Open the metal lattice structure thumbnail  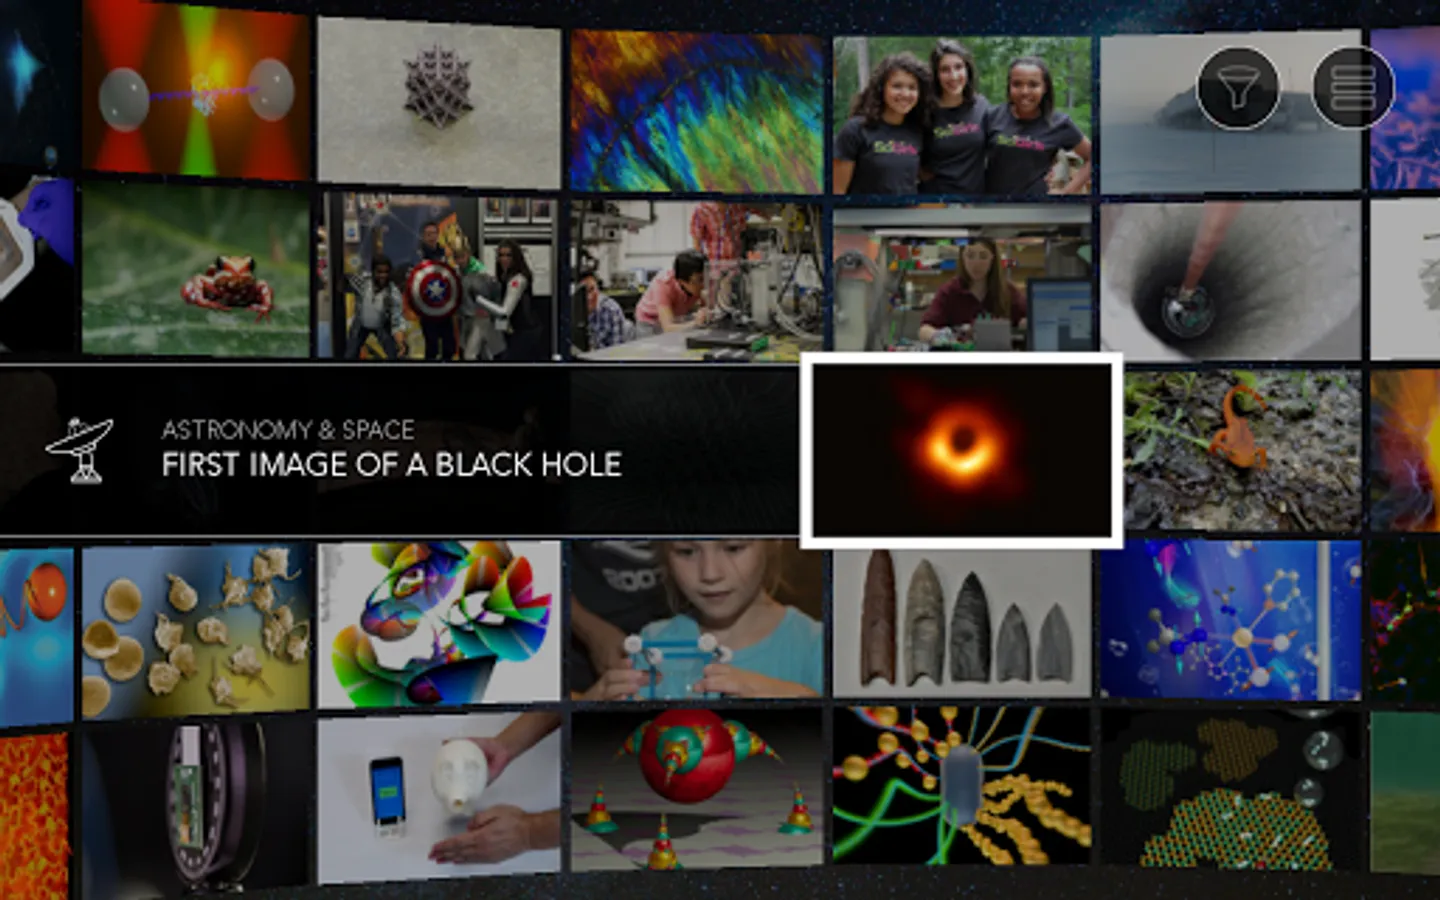click(x=439, y=102)
